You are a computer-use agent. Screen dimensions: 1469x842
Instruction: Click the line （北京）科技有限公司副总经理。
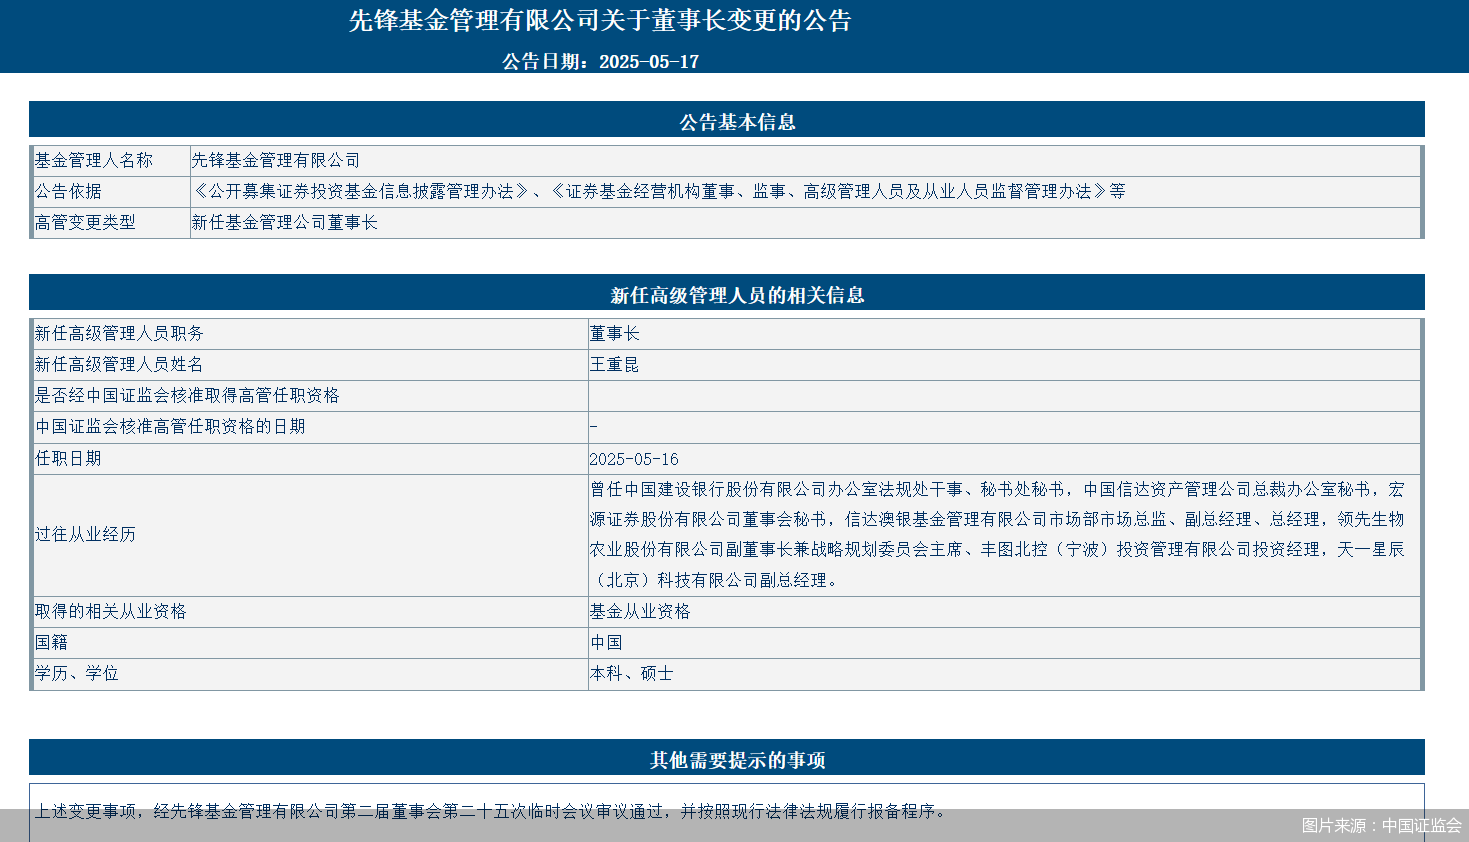click(x=716, y=580)
